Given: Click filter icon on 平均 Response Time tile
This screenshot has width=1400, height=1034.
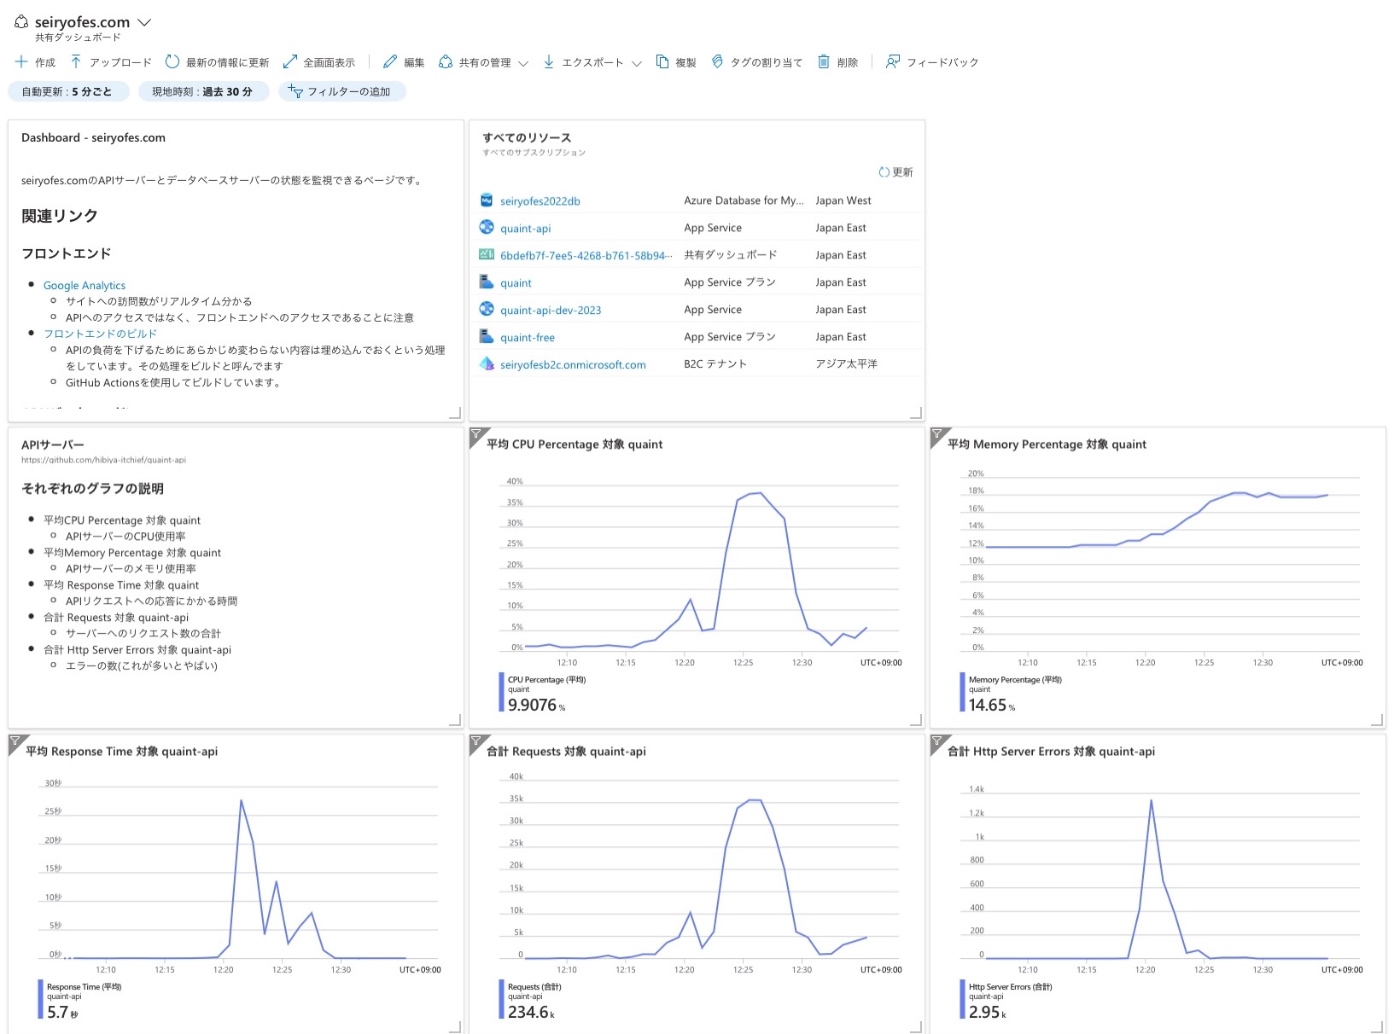Looking at the screenshot, I should (x=15, y=742).
